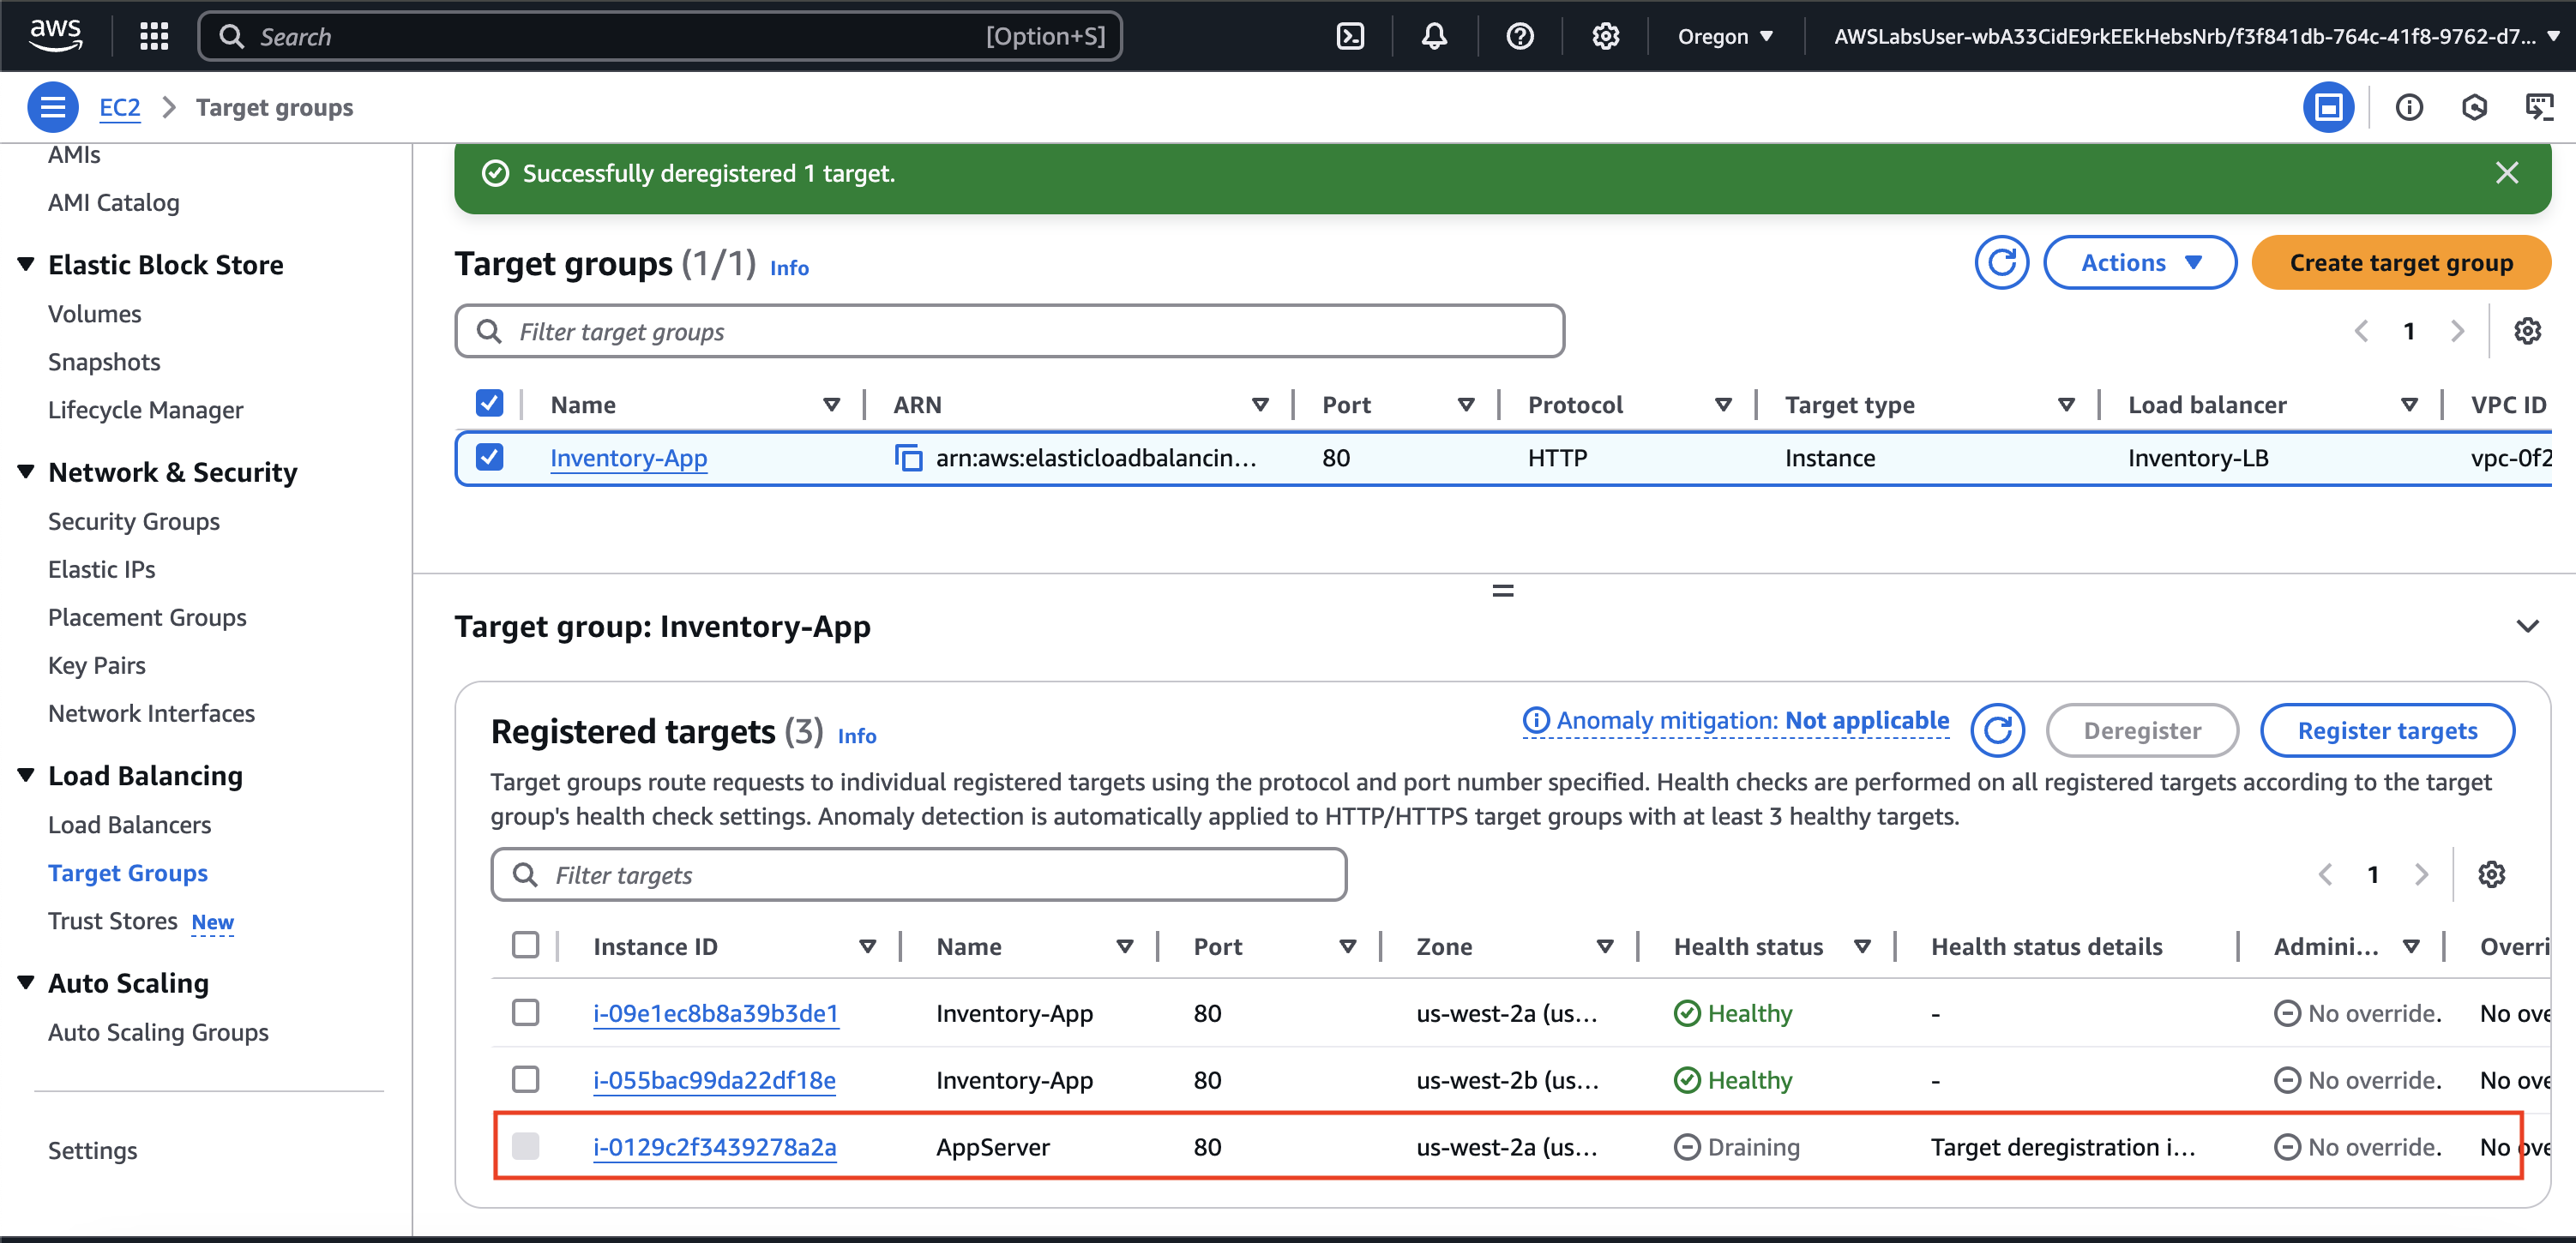Open the i-0129c2f3439278a2a instance link

(714, 1147)
